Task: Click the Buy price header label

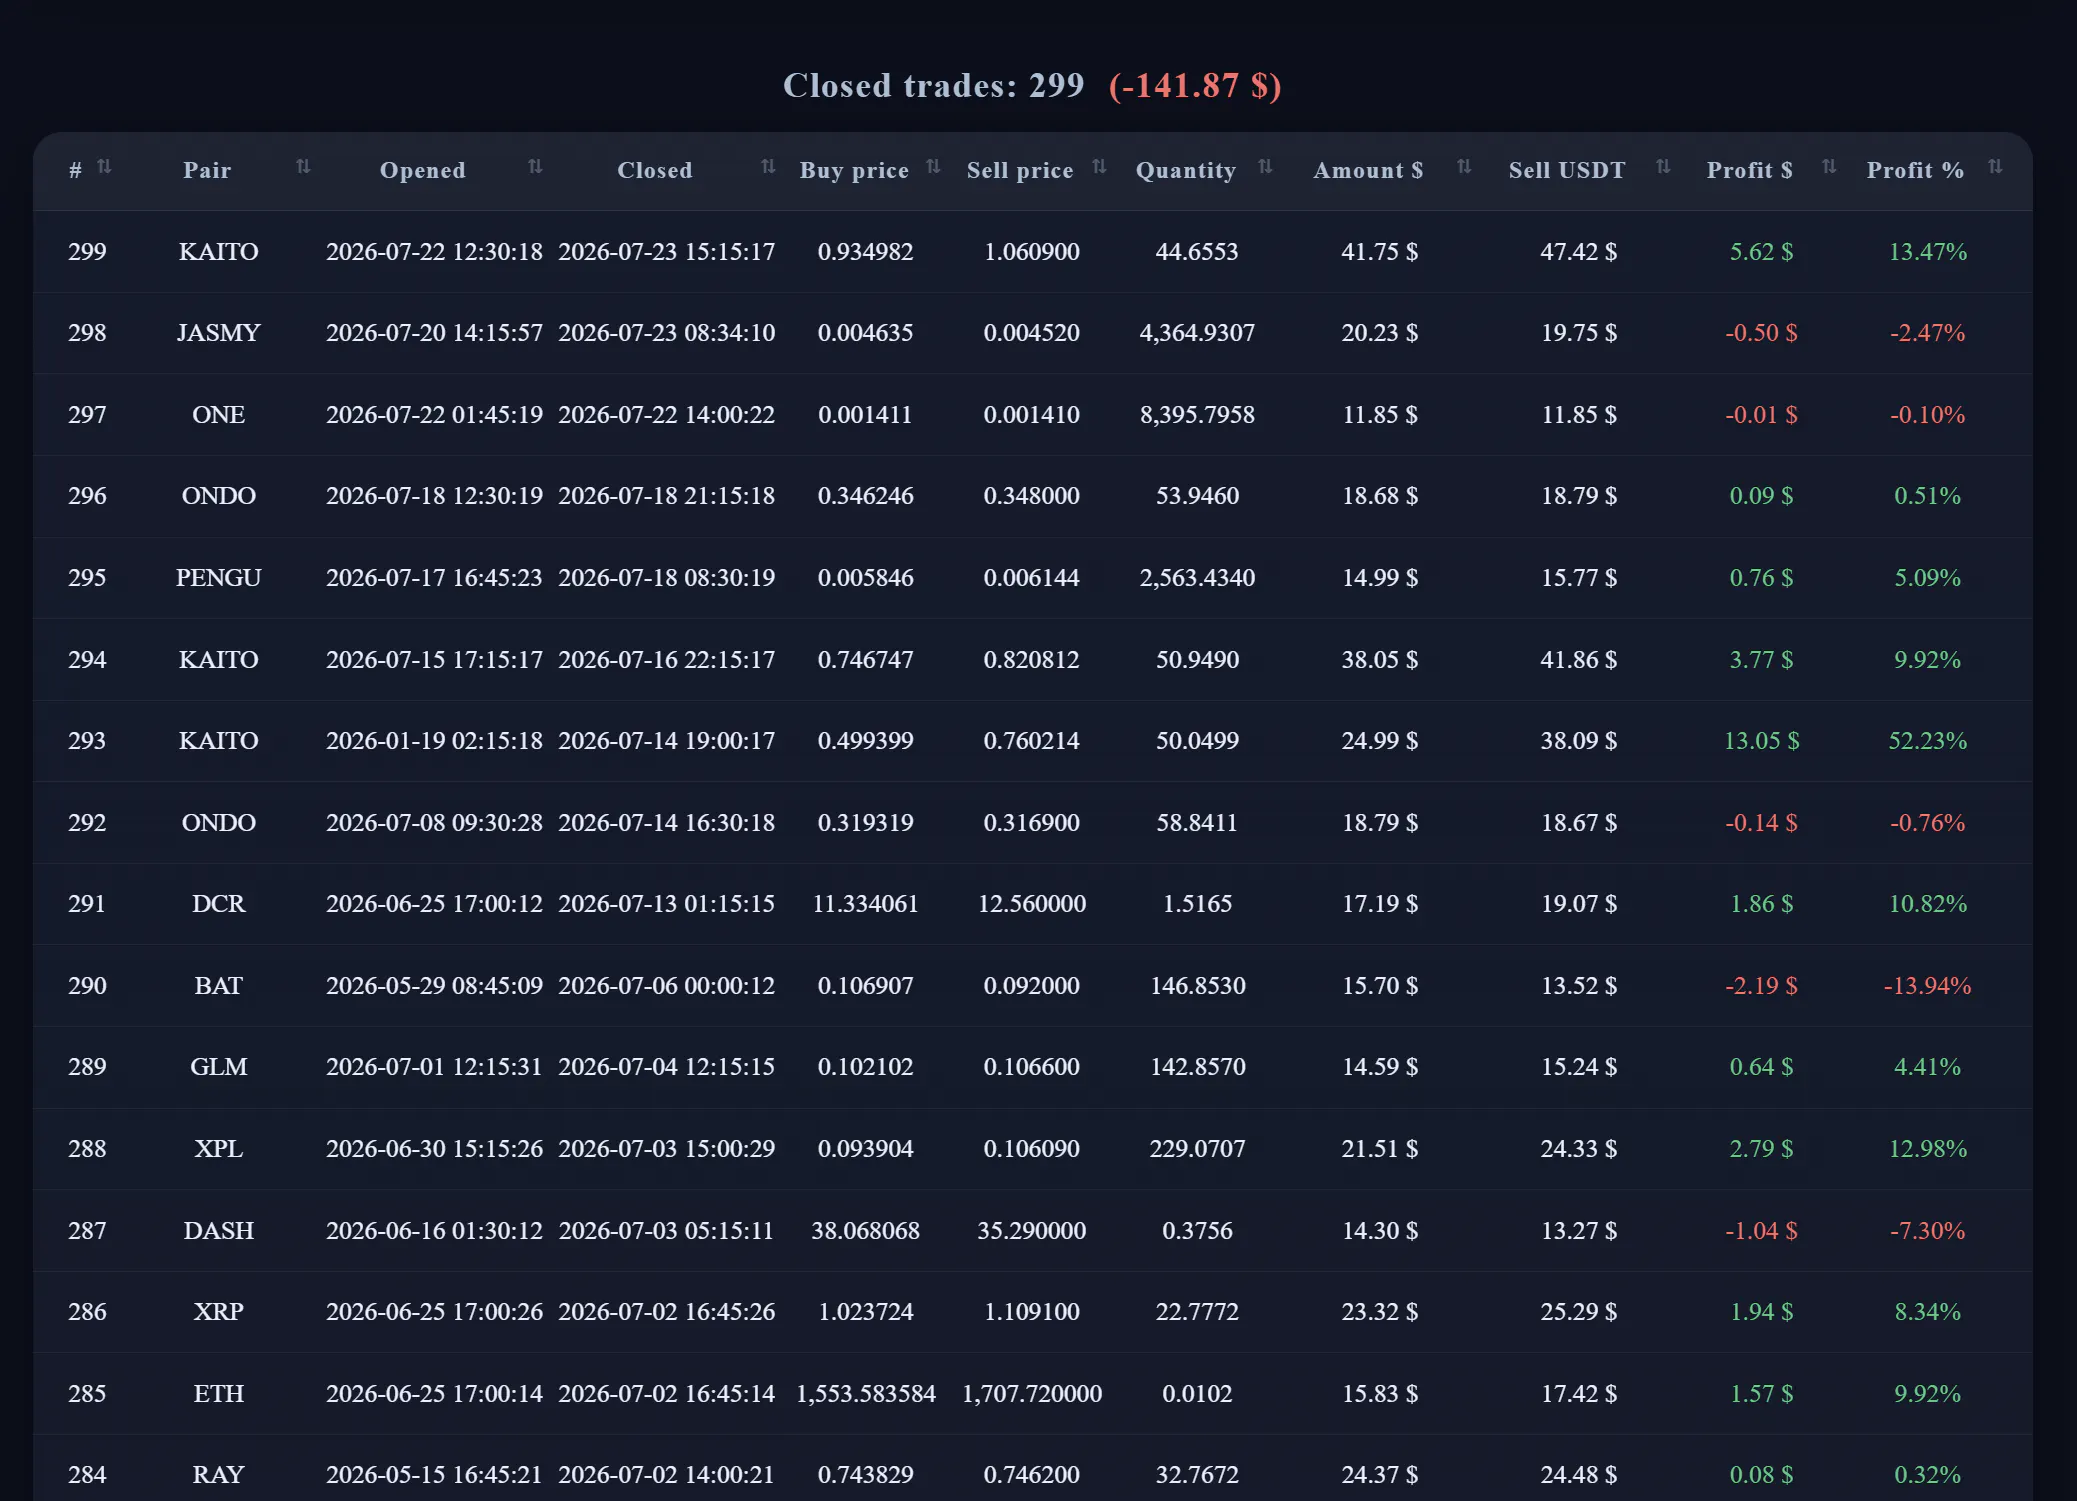Action: [x=854, y=170]
